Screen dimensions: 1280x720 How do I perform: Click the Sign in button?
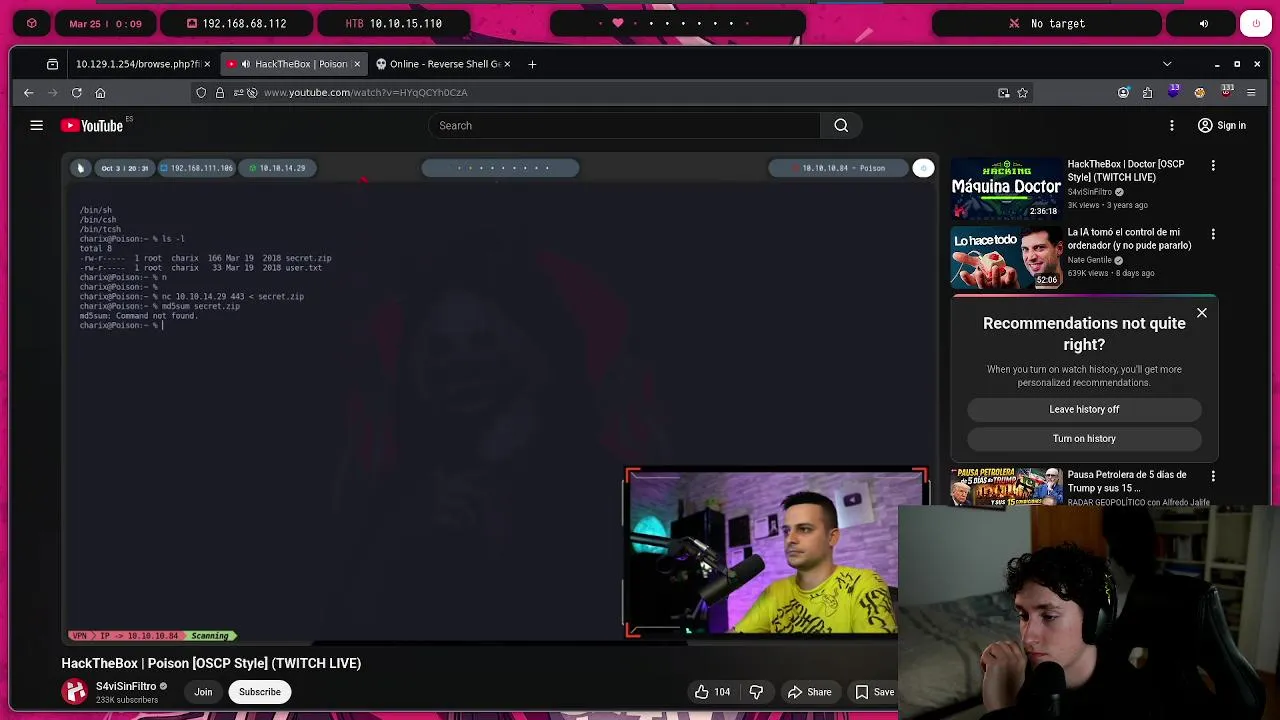[1222, 125]
